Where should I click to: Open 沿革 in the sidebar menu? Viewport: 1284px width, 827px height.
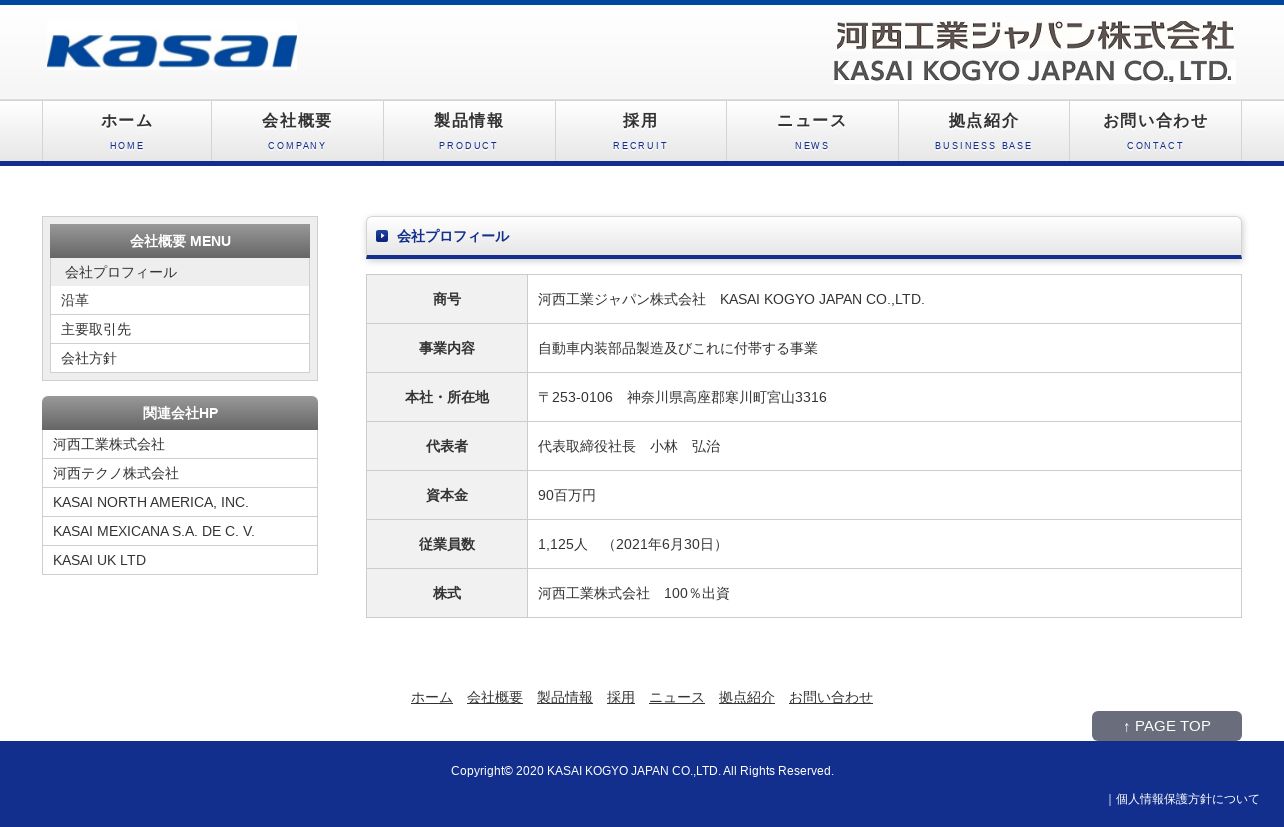(x=180, y=300)
